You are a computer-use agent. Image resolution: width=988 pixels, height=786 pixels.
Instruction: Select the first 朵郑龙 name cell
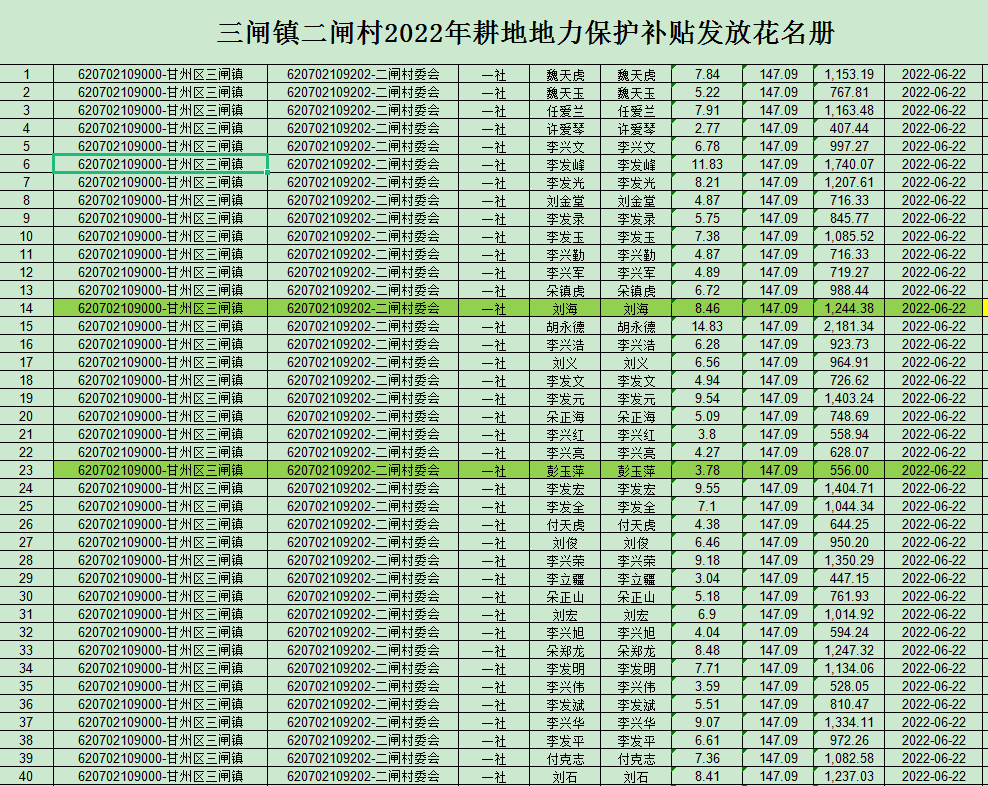565,650
